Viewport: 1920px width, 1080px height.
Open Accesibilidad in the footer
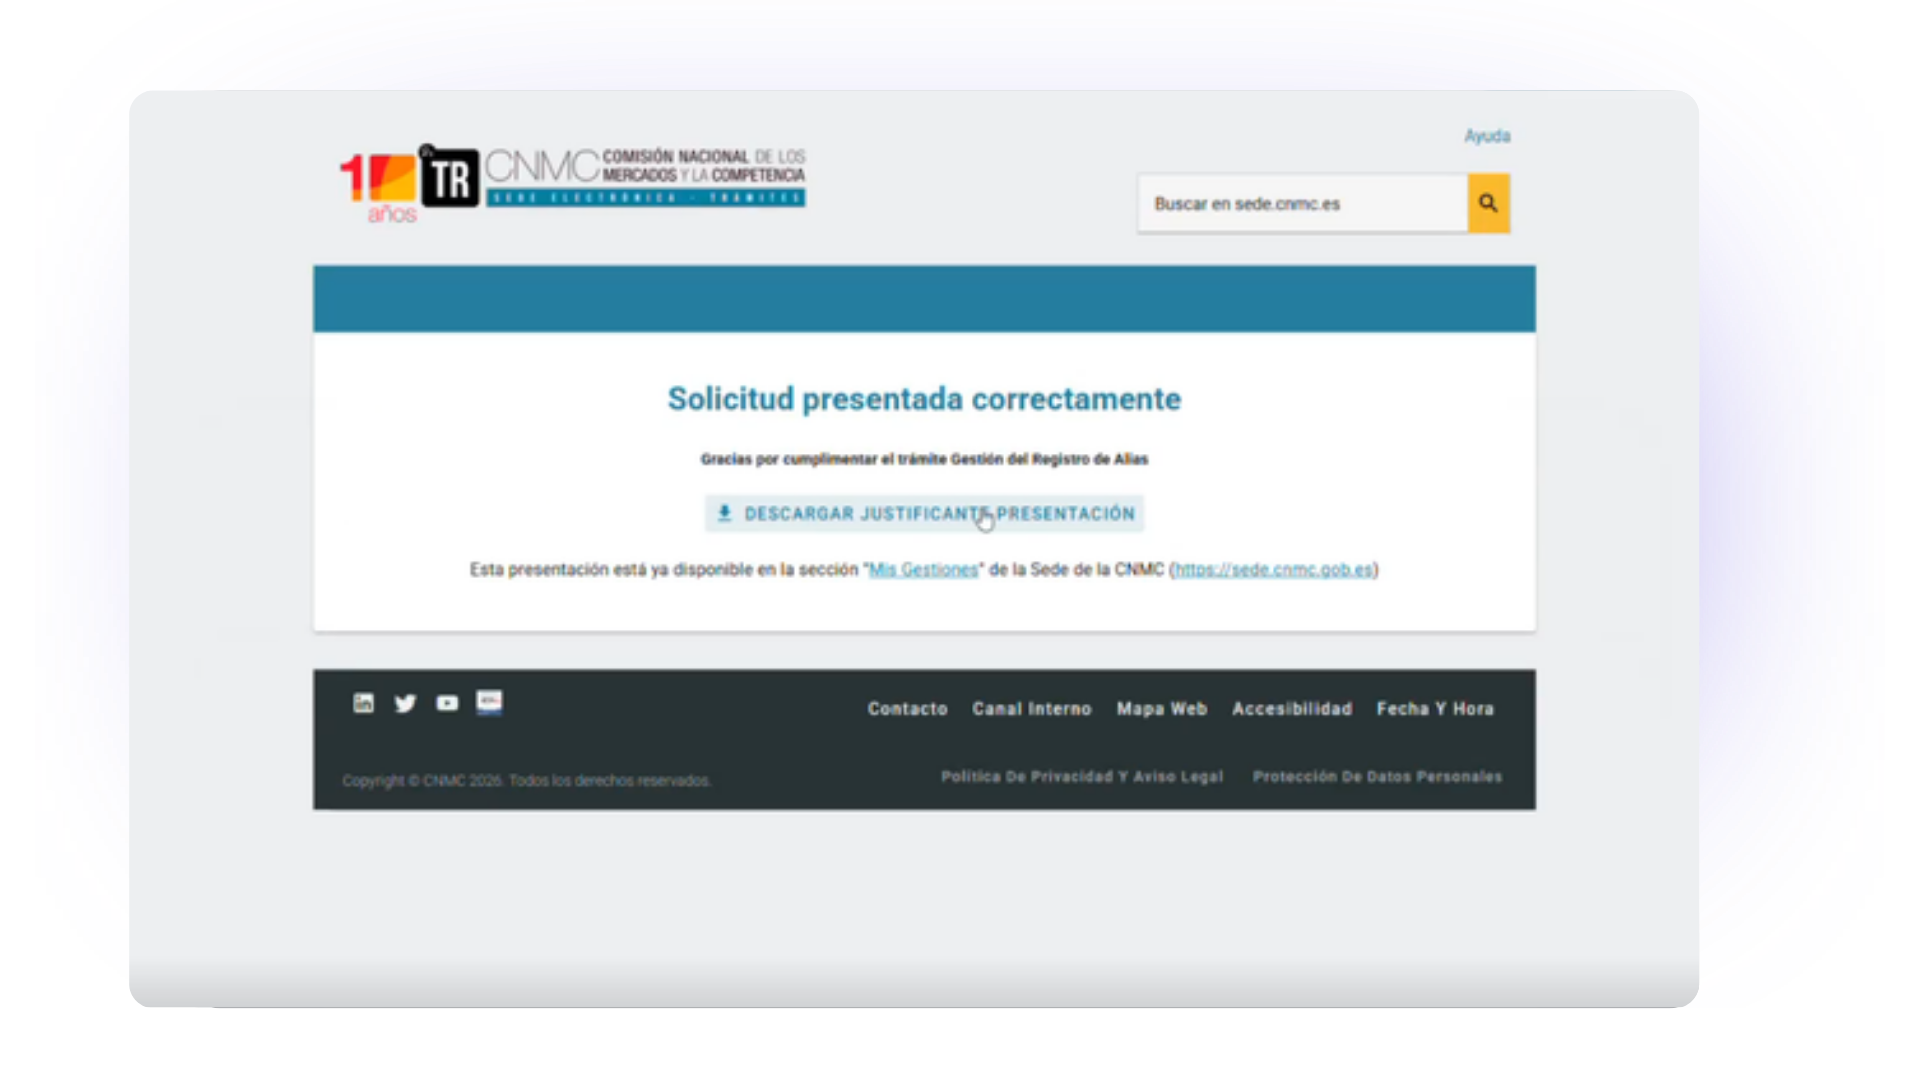(1292, 709)
